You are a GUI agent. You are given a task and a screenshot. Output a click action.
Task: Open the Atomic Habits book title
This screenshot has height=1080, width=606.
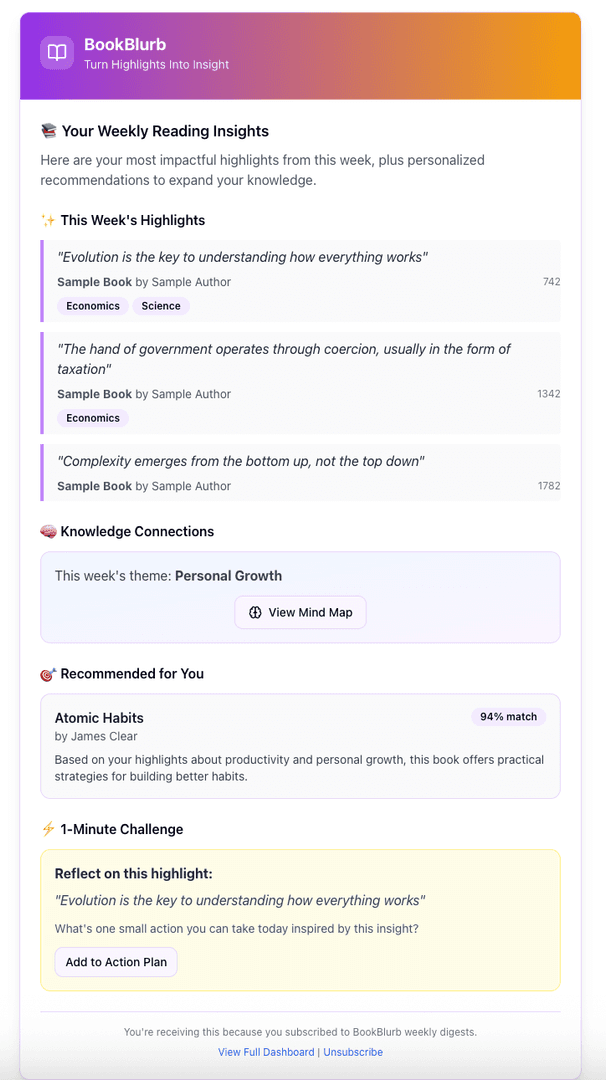point(99,718)
